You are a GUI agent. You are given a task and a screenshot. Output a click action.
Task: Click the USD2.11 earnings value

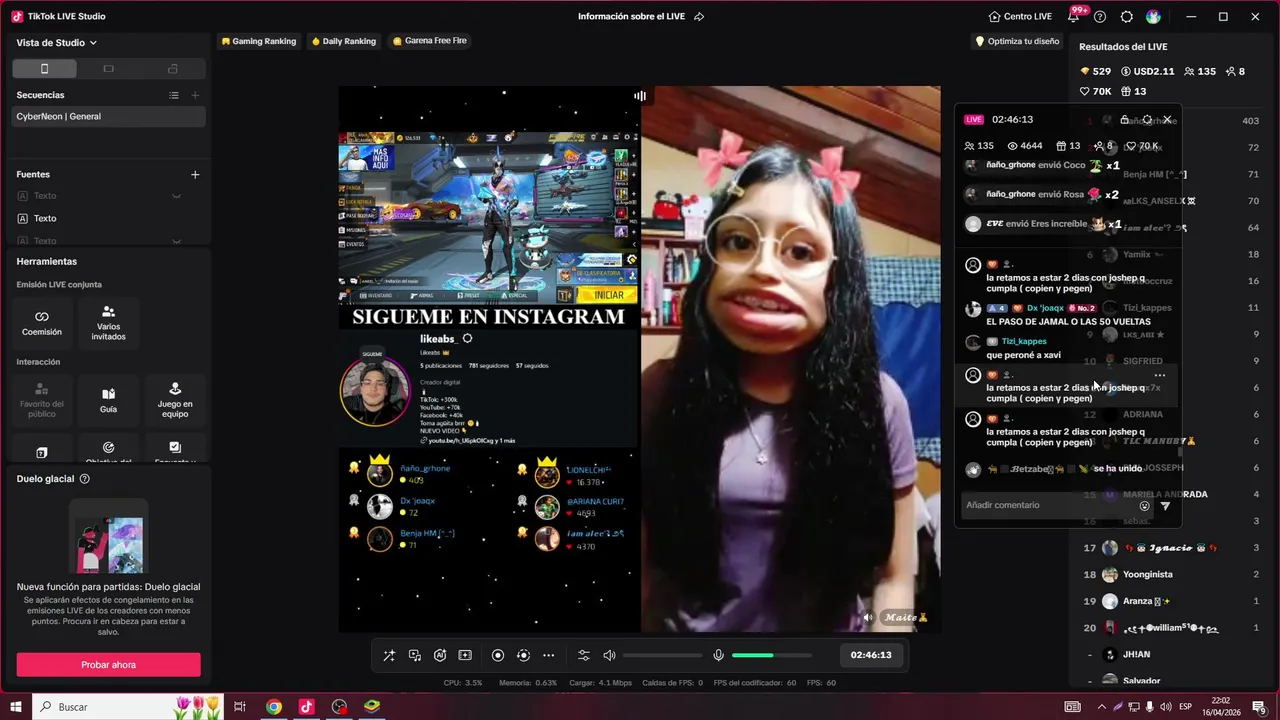1147,71
